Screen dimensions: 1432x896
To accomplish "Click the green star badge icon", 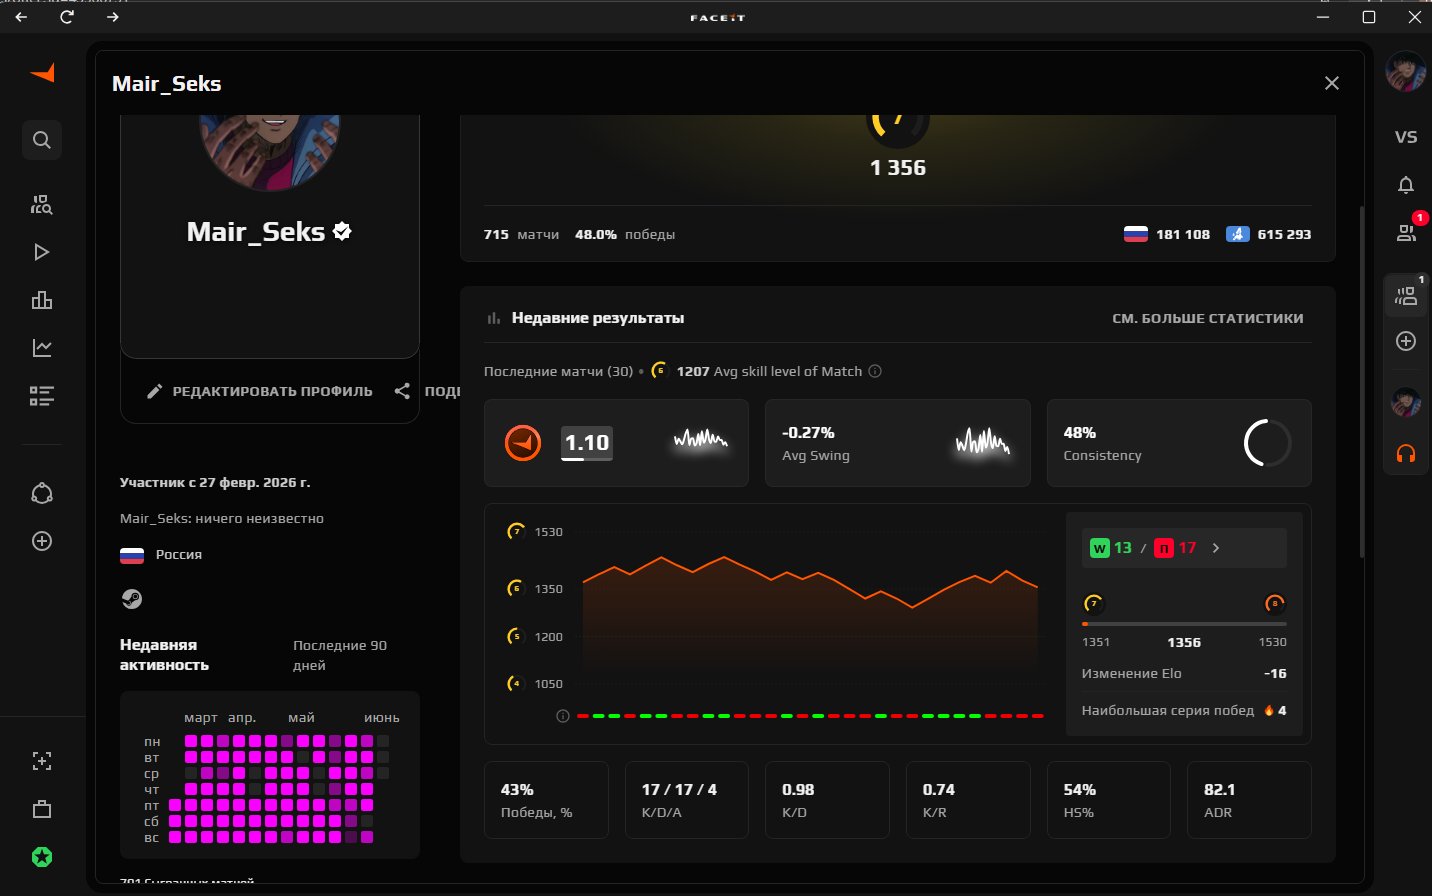I will coord(42,857).
